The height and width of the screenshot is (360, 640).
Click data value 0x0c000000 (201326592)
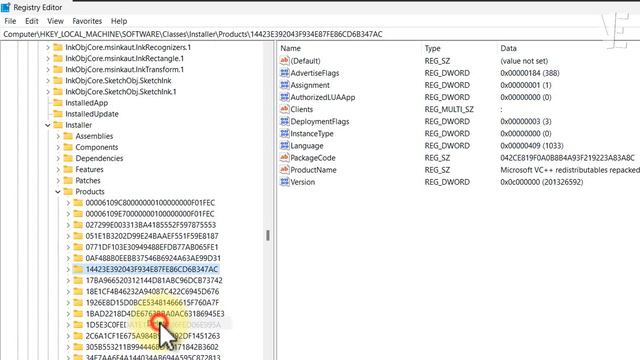click(x=542, y=182)
